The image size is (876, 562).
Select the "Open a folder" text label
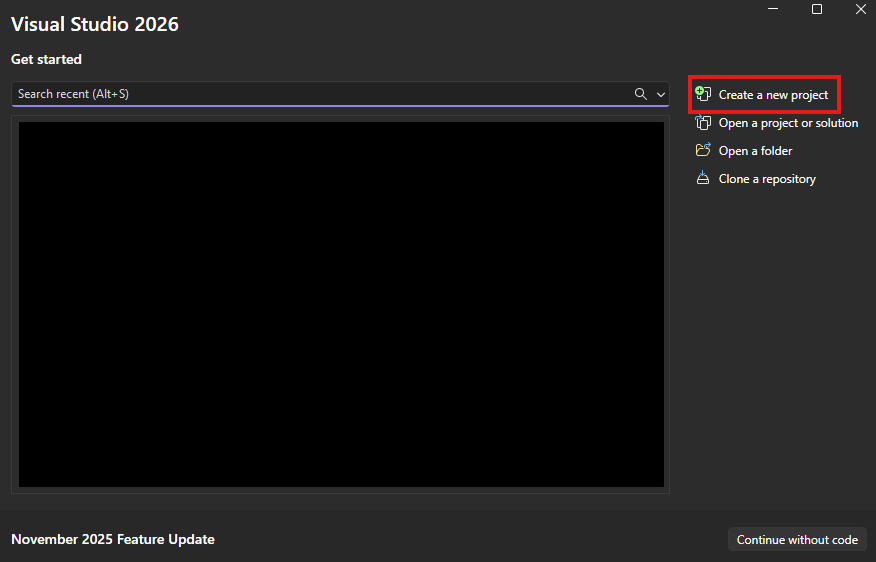pyautogui.click(x=755, y=151)
